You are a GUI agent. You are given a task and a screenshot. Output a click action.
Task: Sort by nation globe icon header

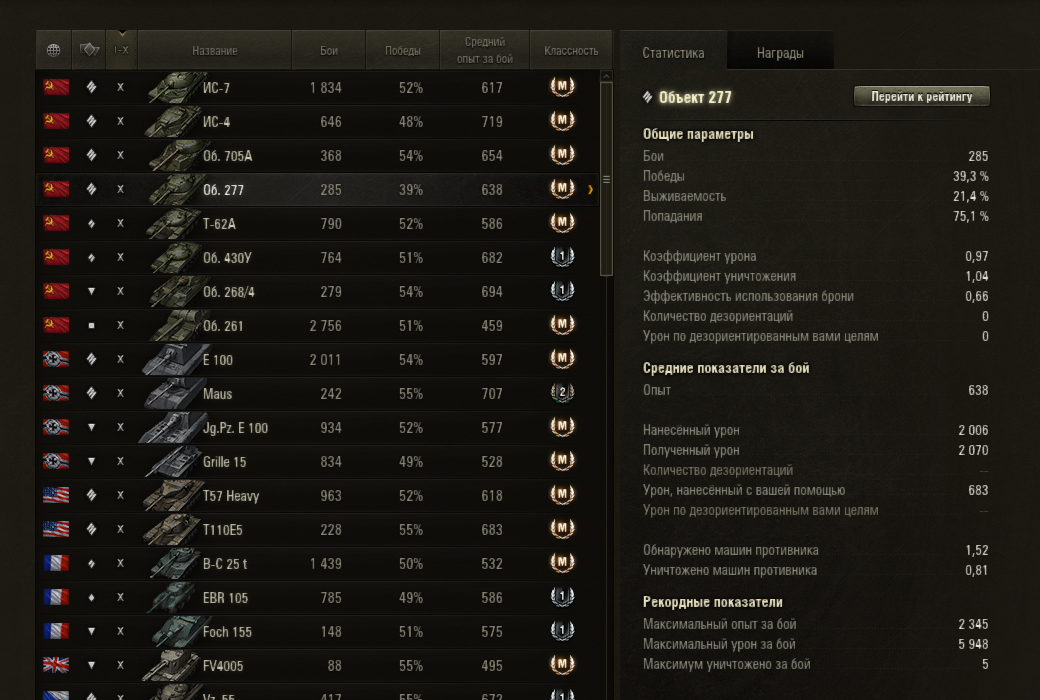coord(54,50)
